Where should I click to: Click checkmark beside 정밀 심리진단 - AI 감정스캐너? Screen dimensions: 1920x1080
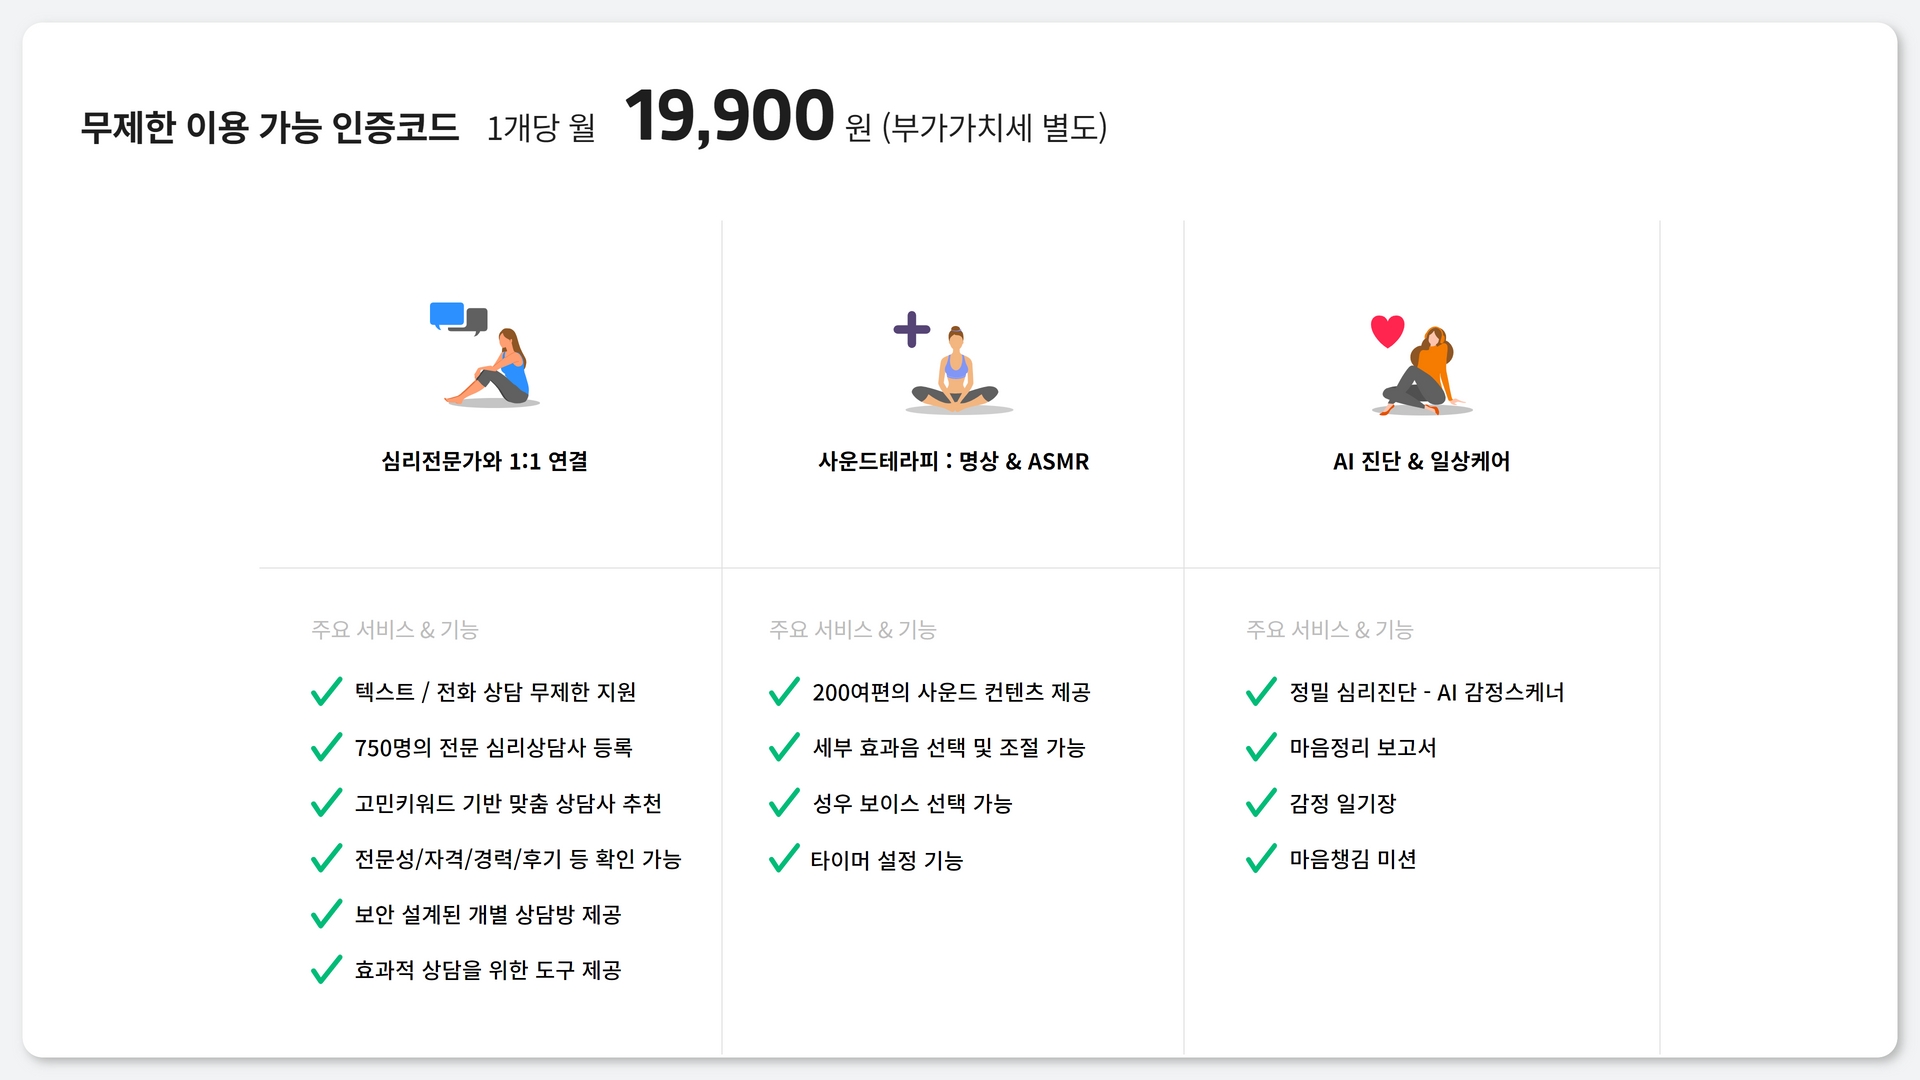[1261, 691]
